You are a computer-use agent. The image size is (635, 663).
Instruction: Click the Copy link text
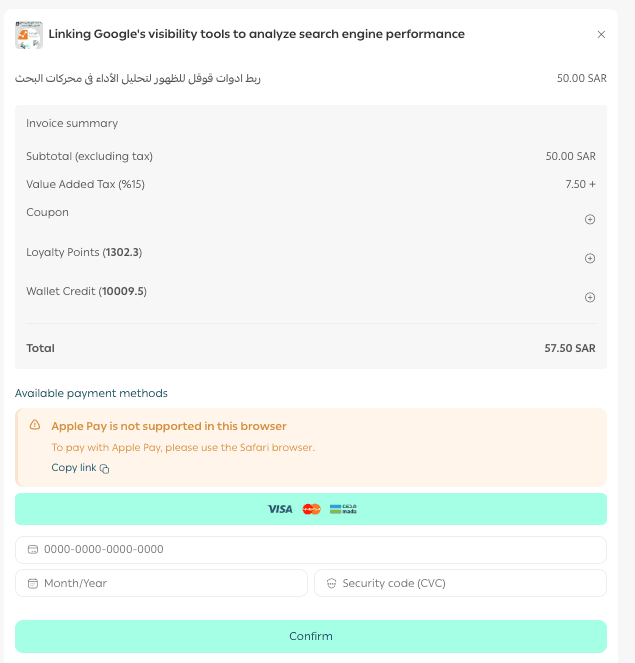[x=74, y=468]
